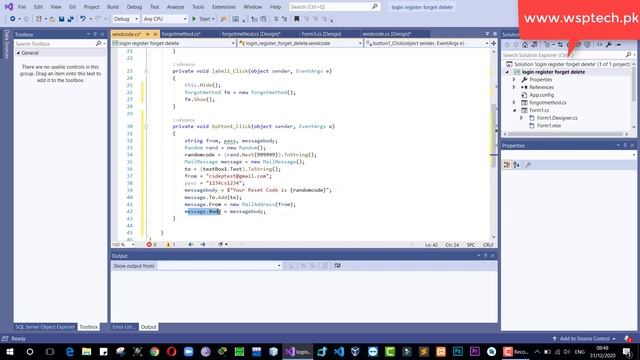Click the Undo arrow icon
Viewport: 640px width, 360px height.
(83, 19)
